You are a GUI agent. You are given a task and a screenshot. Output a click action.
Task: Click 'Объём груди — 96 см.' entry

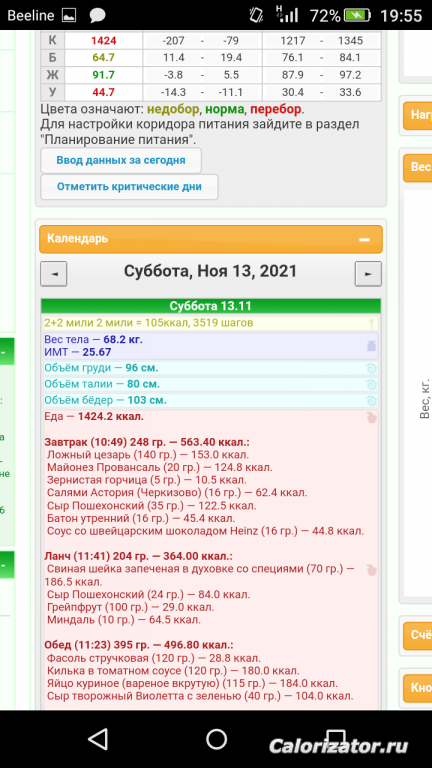pyautogui.click(x=101, y=368)
